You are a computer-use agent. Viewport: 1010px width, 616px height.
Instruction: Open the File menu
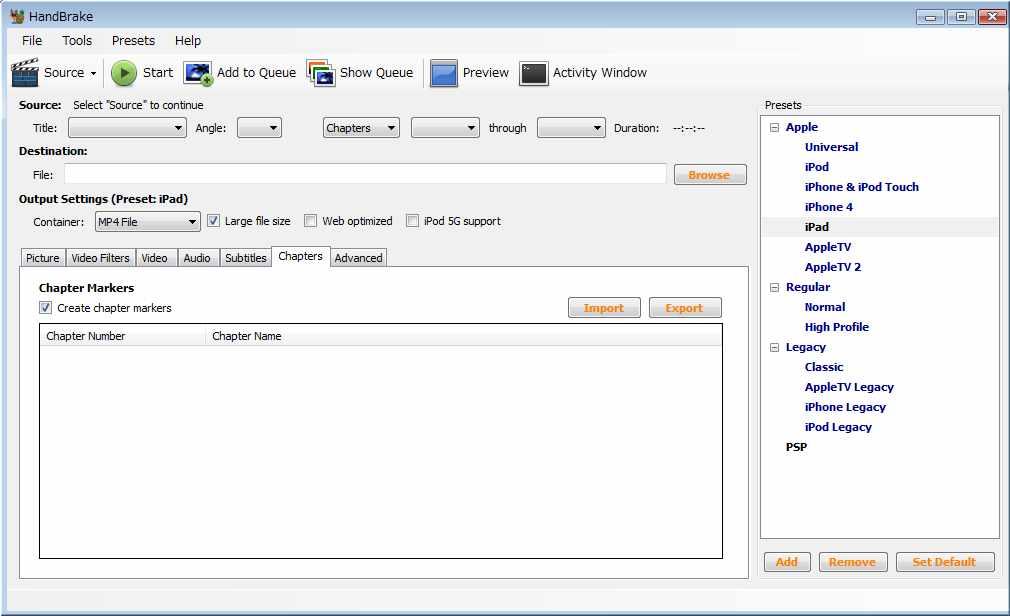(32, 41)
